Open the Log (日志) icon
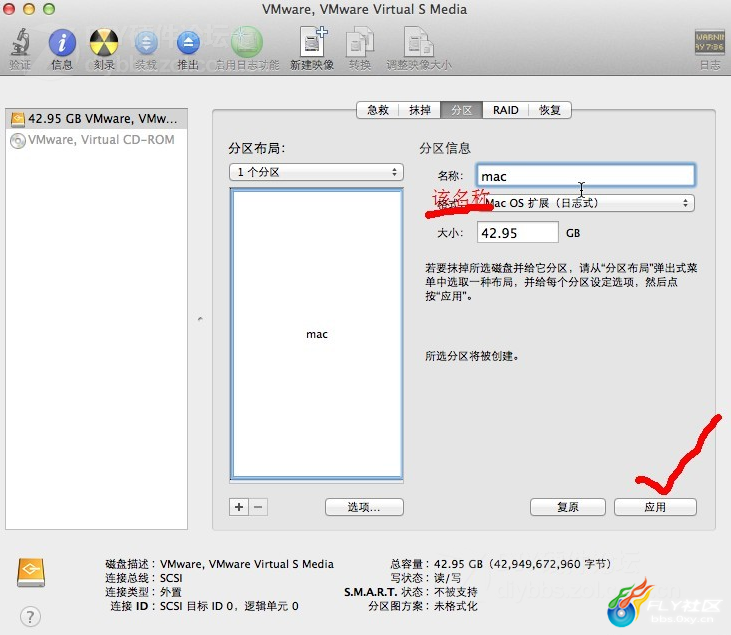 [x=710, y=42]
